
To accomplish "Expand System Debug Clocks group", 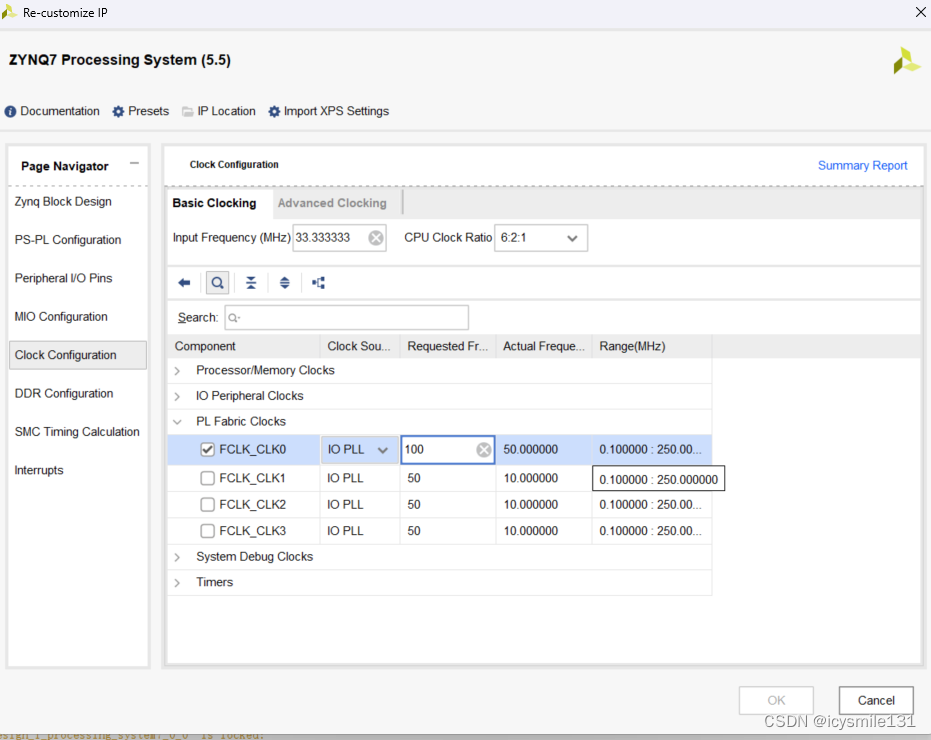I will click(x=177, y=557).
